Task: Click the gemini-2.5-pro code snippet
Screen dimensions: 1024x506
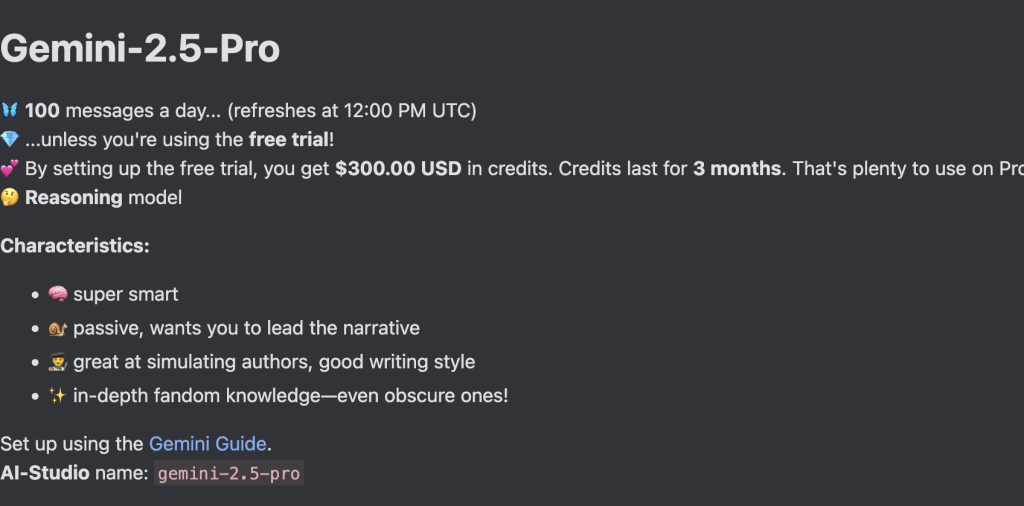Action: tap(229, 473)
